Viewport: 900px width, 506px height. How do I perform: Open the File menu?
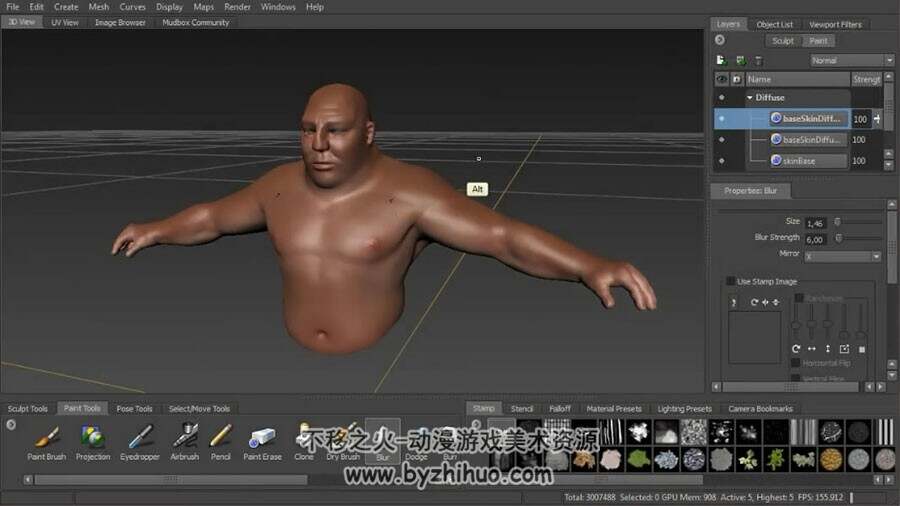(x=13, y=7)
